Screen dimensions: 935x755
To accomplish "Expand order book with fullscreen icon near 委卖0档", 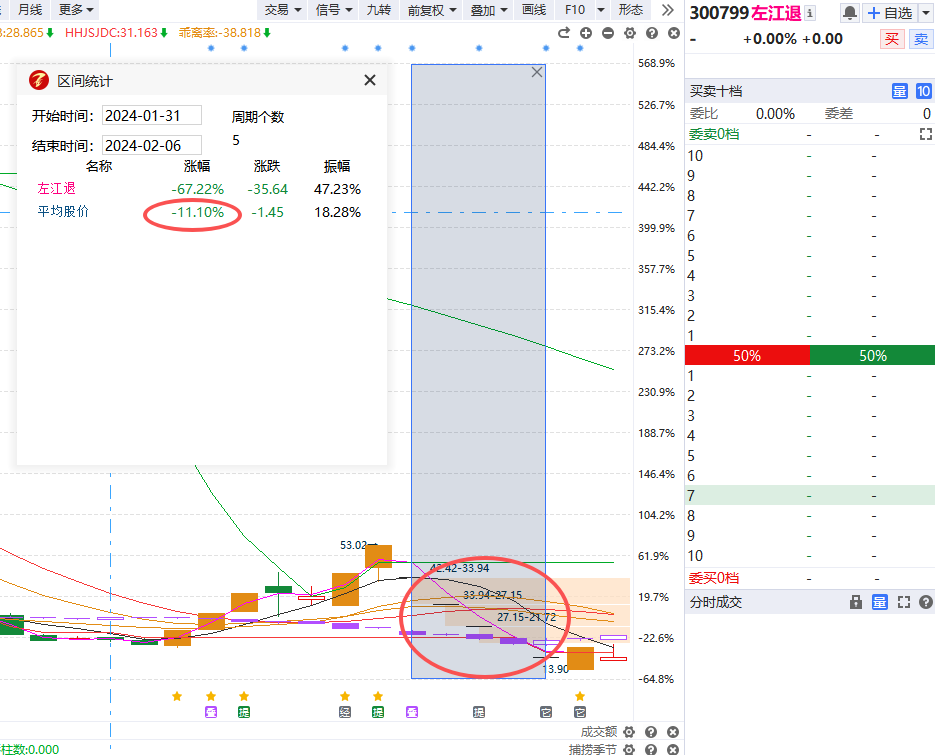I will pos(925,134).
